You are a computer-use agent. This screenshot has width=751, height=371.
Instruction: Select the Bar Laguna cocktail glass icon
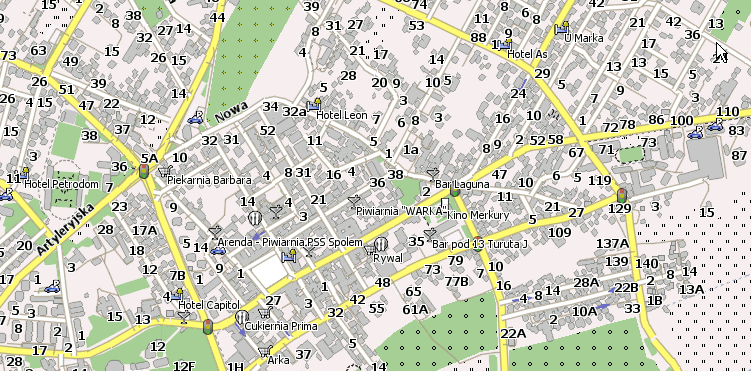coord(432,174)
